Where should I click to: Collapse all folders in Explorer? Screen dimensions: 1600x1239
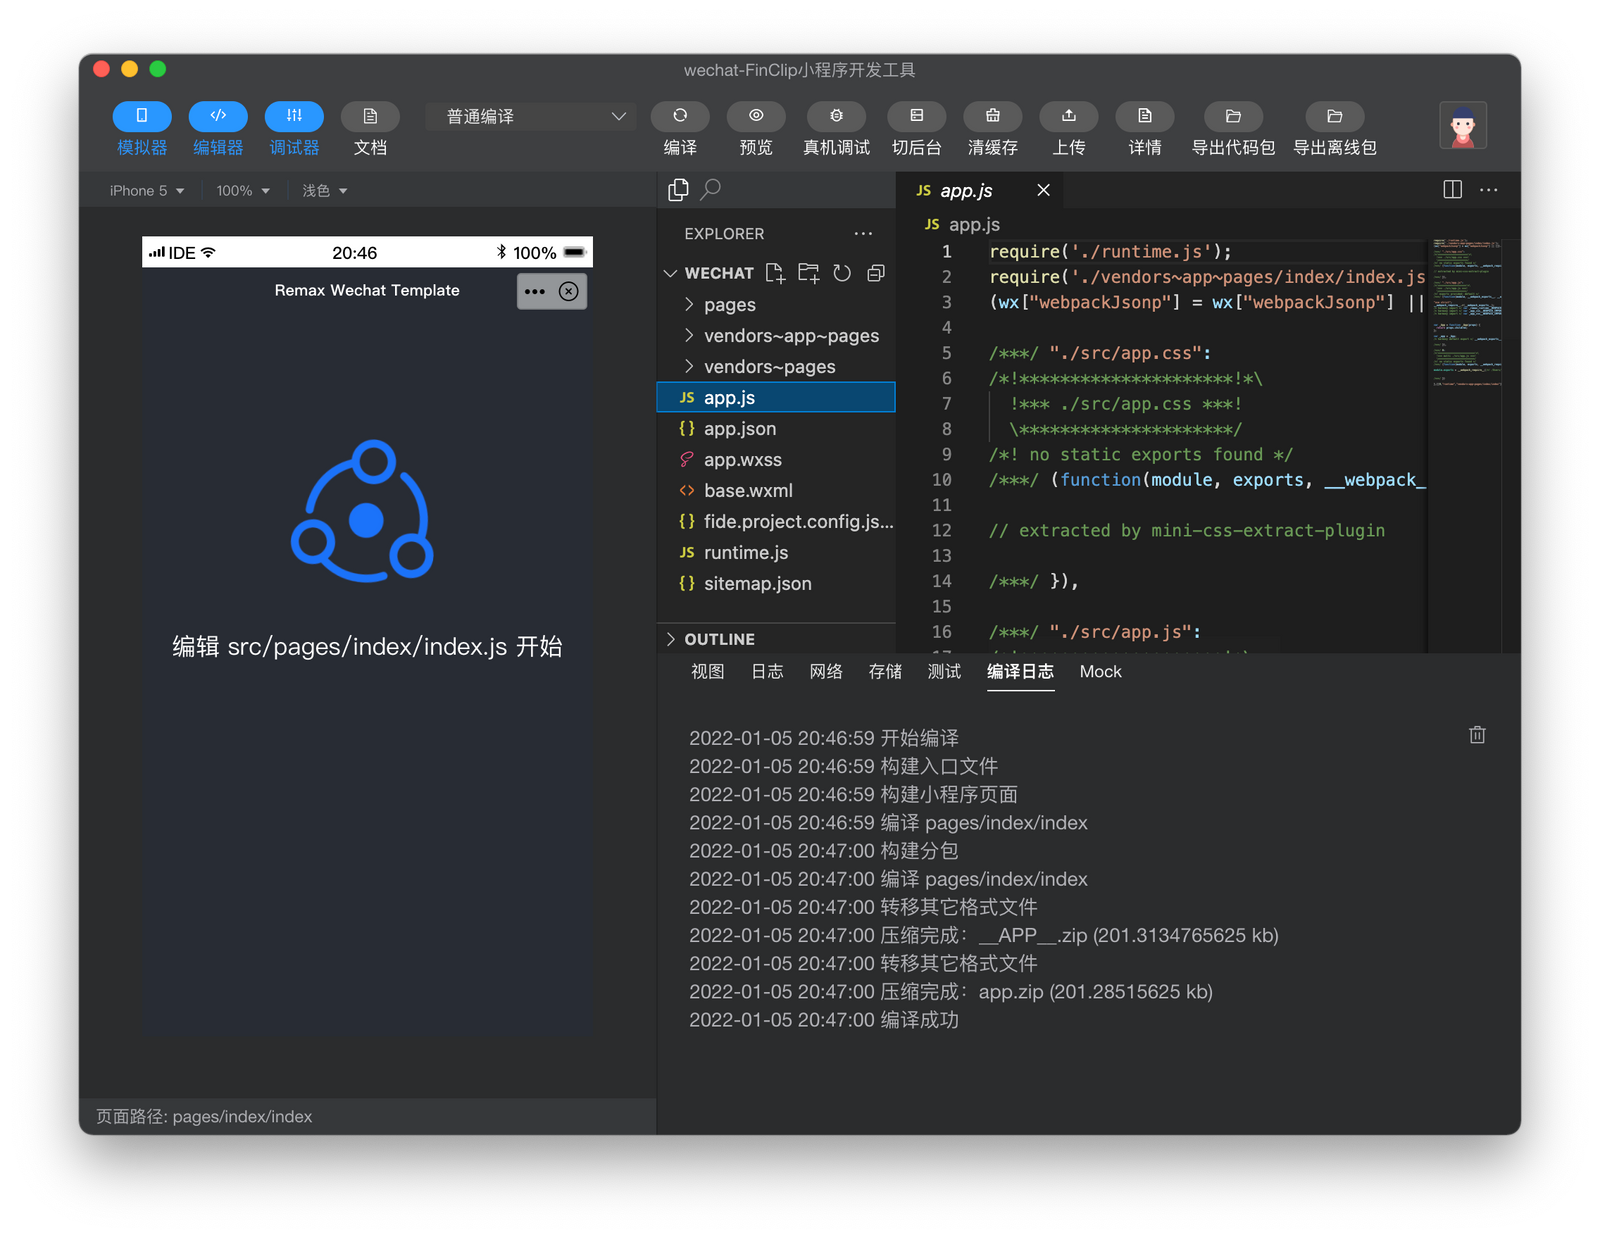(876, 273)
